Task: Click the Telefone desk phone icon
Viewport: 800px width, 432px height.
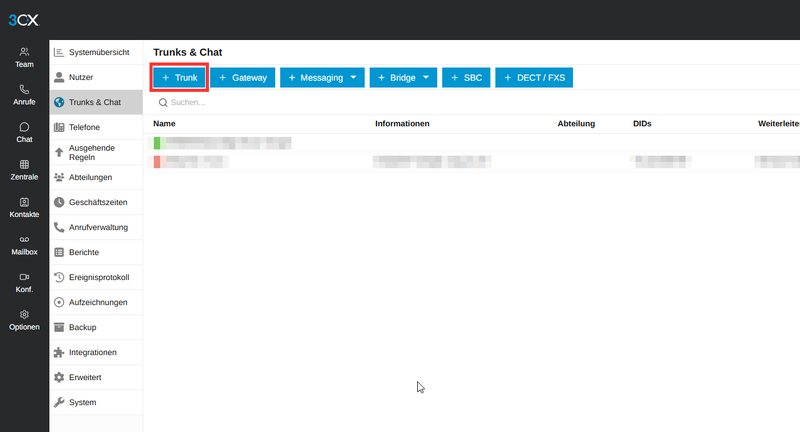Action: 59,127
